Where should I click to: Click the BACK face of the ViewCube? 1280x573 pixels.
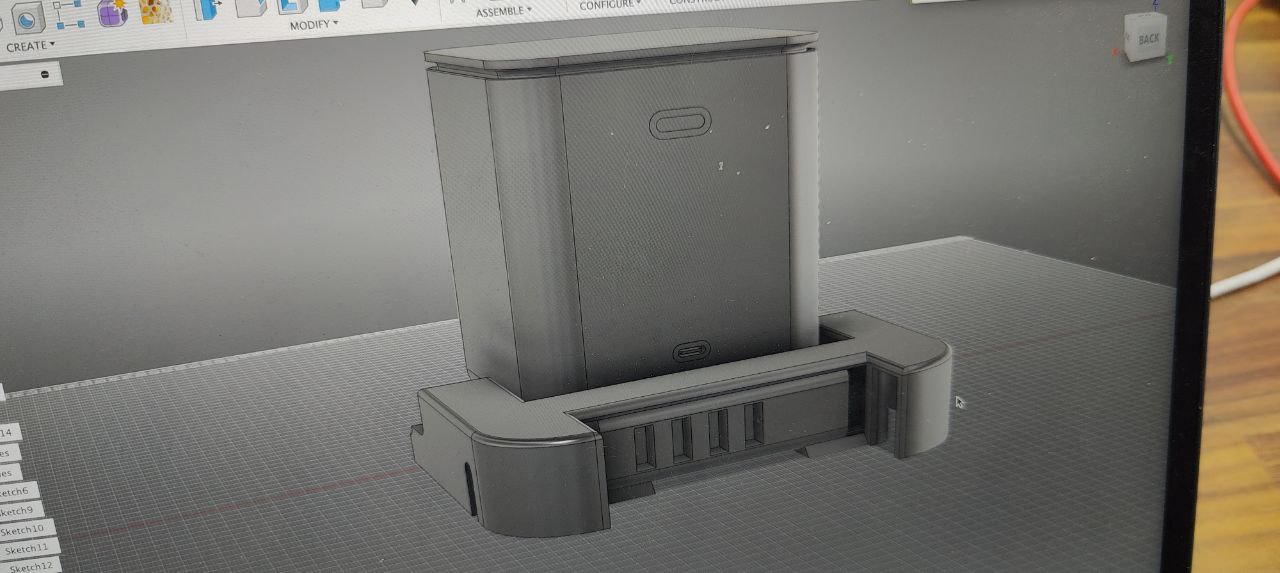tap(1147, 39)
